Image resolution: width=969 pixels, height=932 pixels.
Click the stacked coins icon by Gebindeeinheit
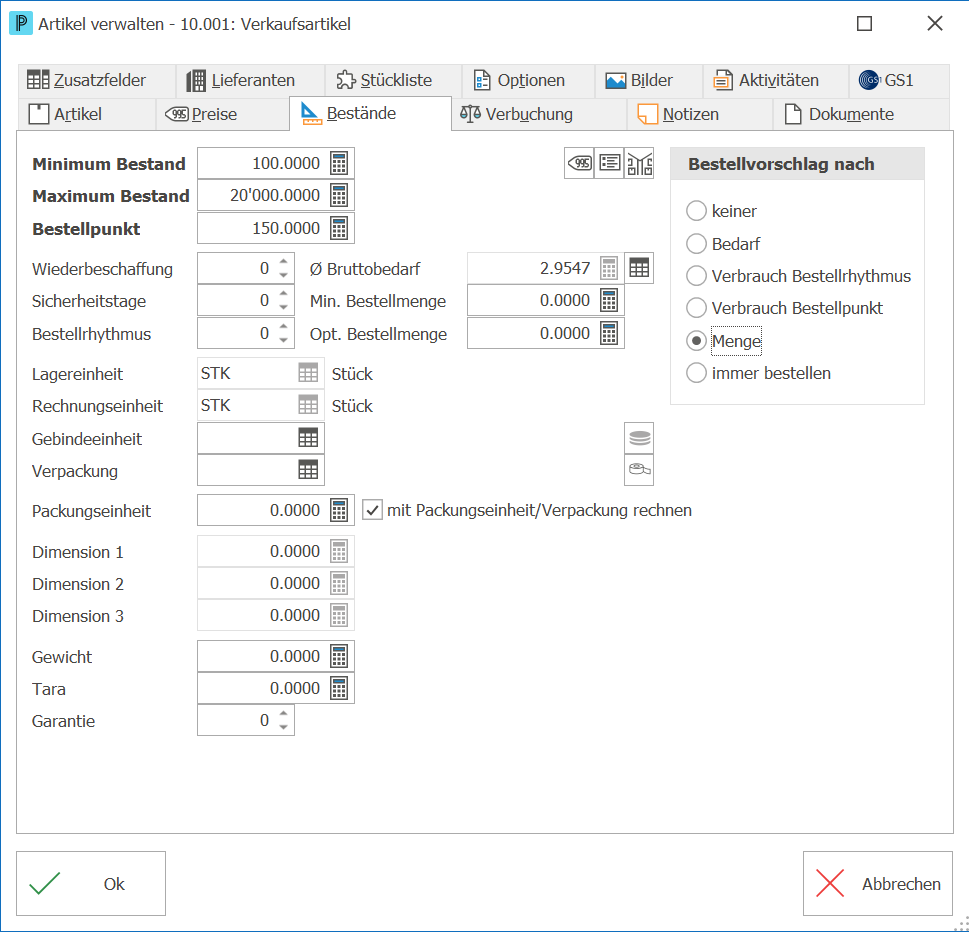pos(639,438)
